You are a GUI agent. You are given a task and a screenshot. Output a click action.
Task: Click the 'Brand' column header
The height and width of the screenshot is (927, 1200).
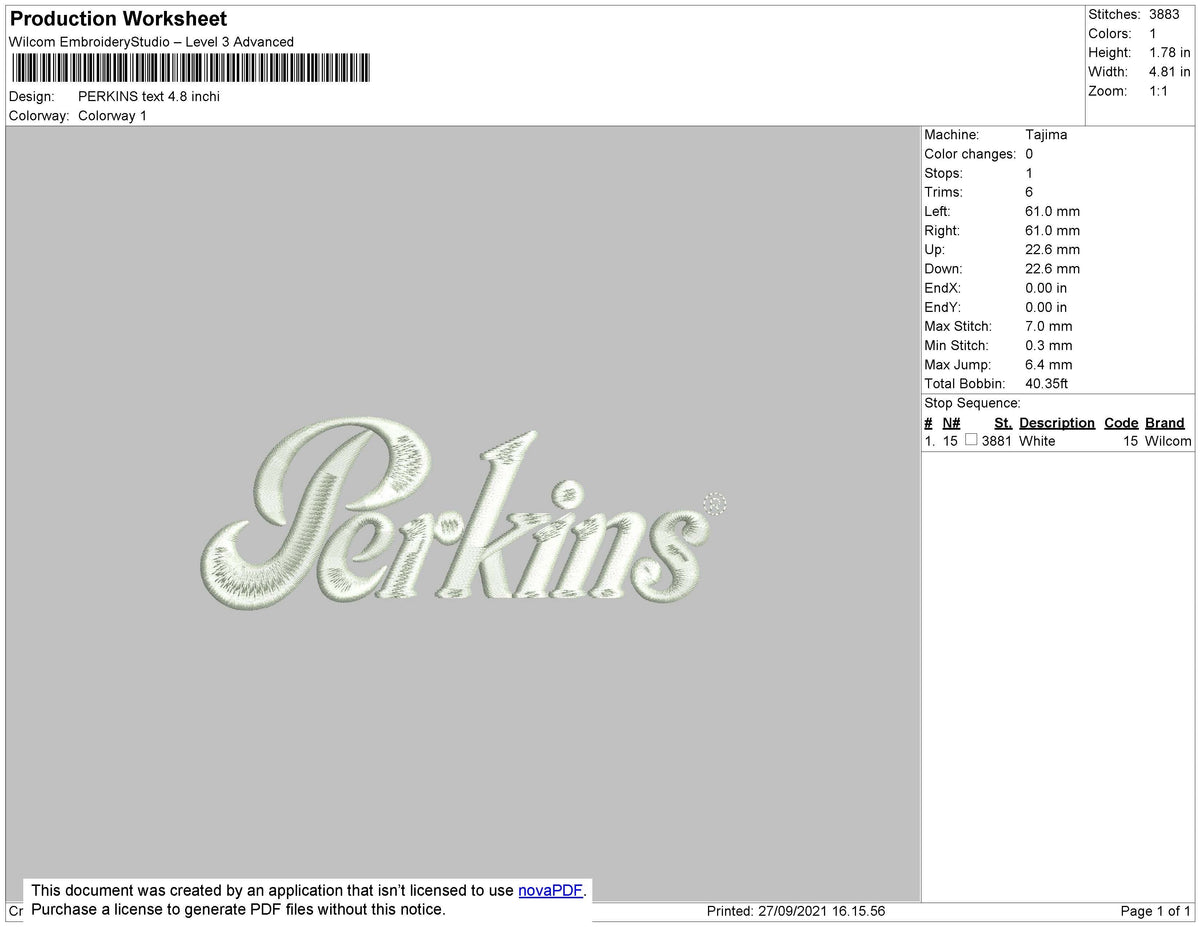point(1165,423)
